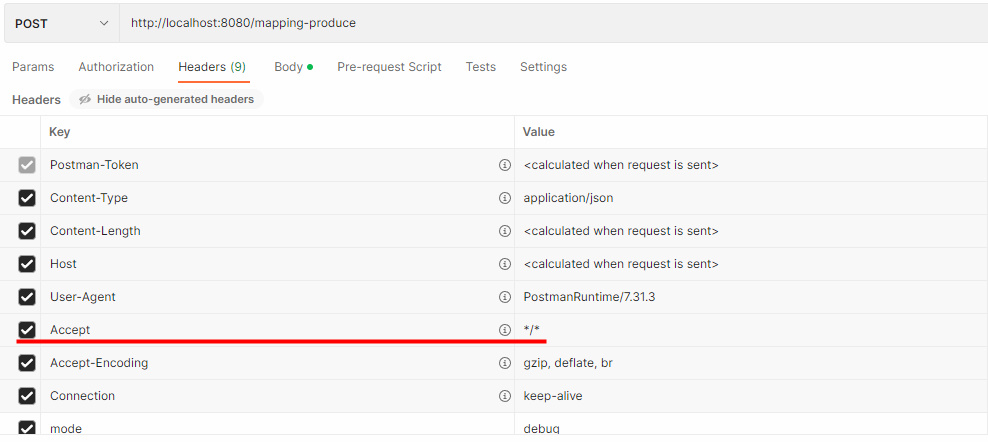Click info icon on Host row
988x442 pixels.
(x=504, y=264)
